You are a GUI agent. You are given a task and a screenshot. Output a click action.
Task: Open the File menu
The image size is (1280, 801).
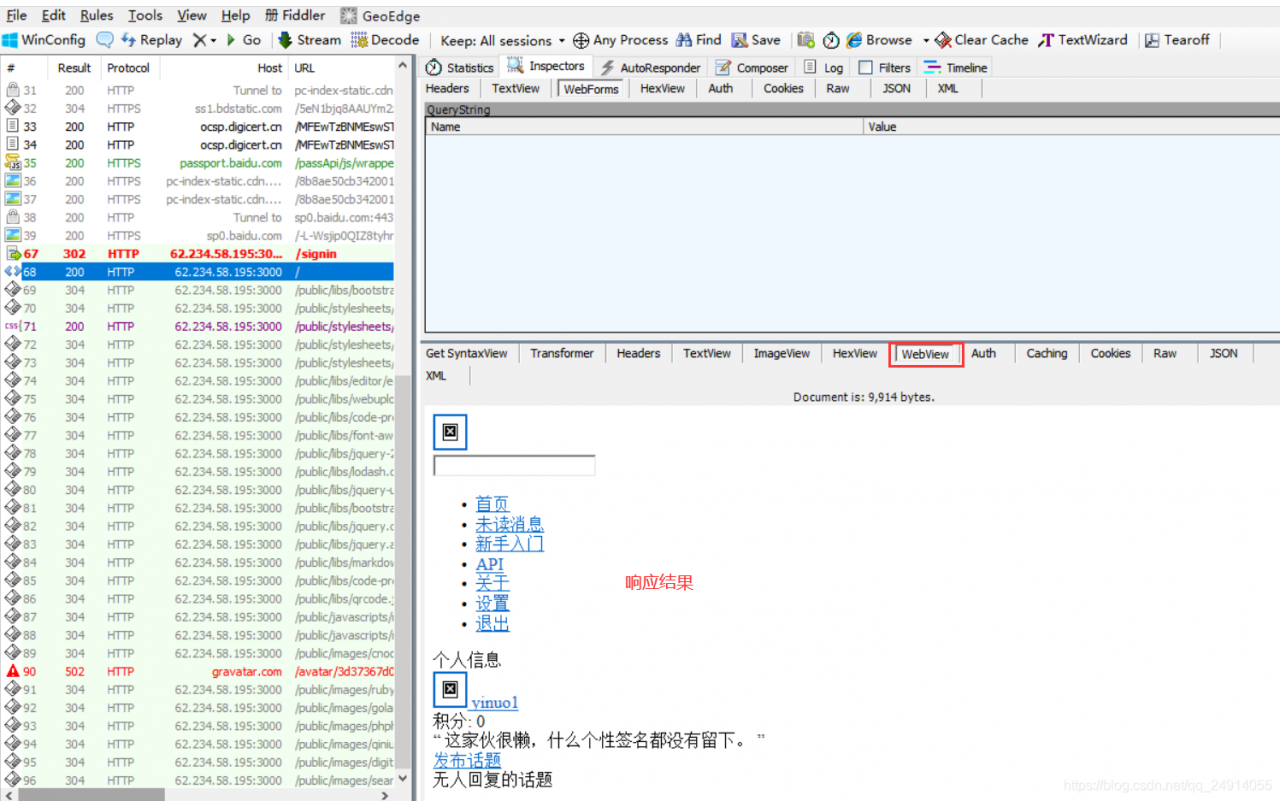point(17,15)
